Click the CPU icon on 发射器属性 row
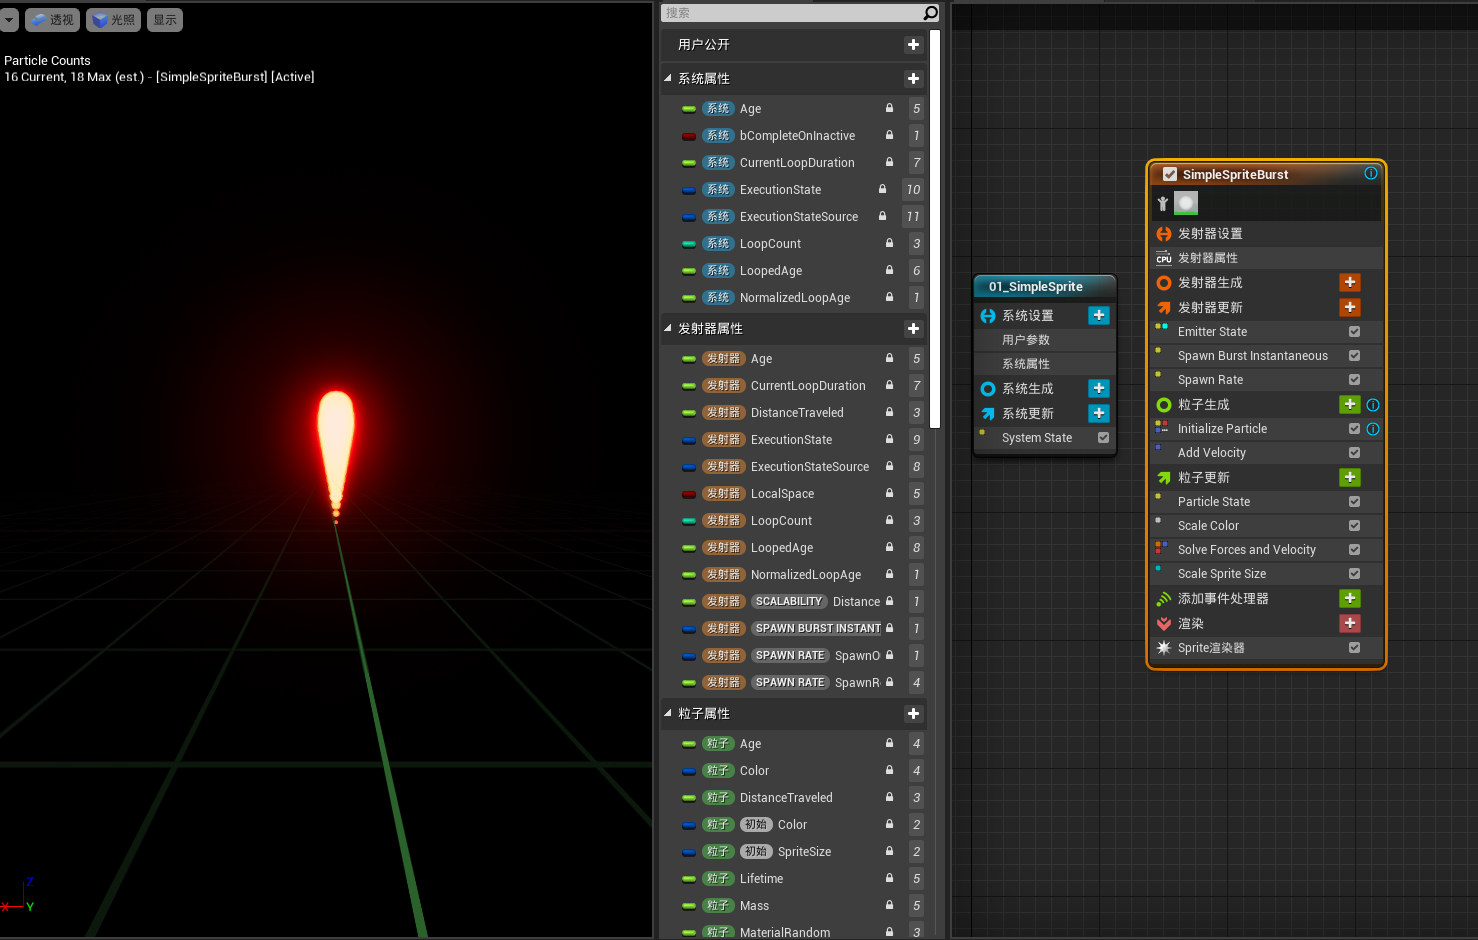The height and width of the screenshot is (940, 1478). tap(1164, 257)
